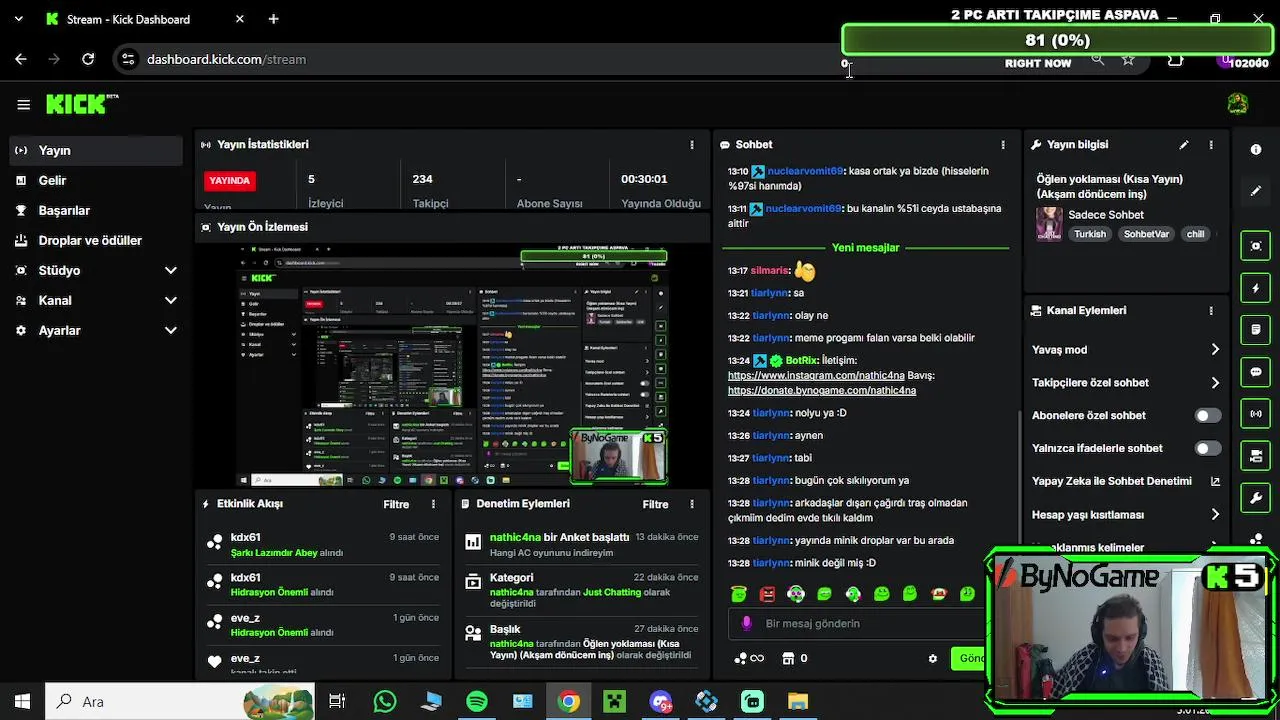Open Etkinlik Akışı three-dot menu
1280x720 pixels.
pyautogui.click(x=433, y=504)
